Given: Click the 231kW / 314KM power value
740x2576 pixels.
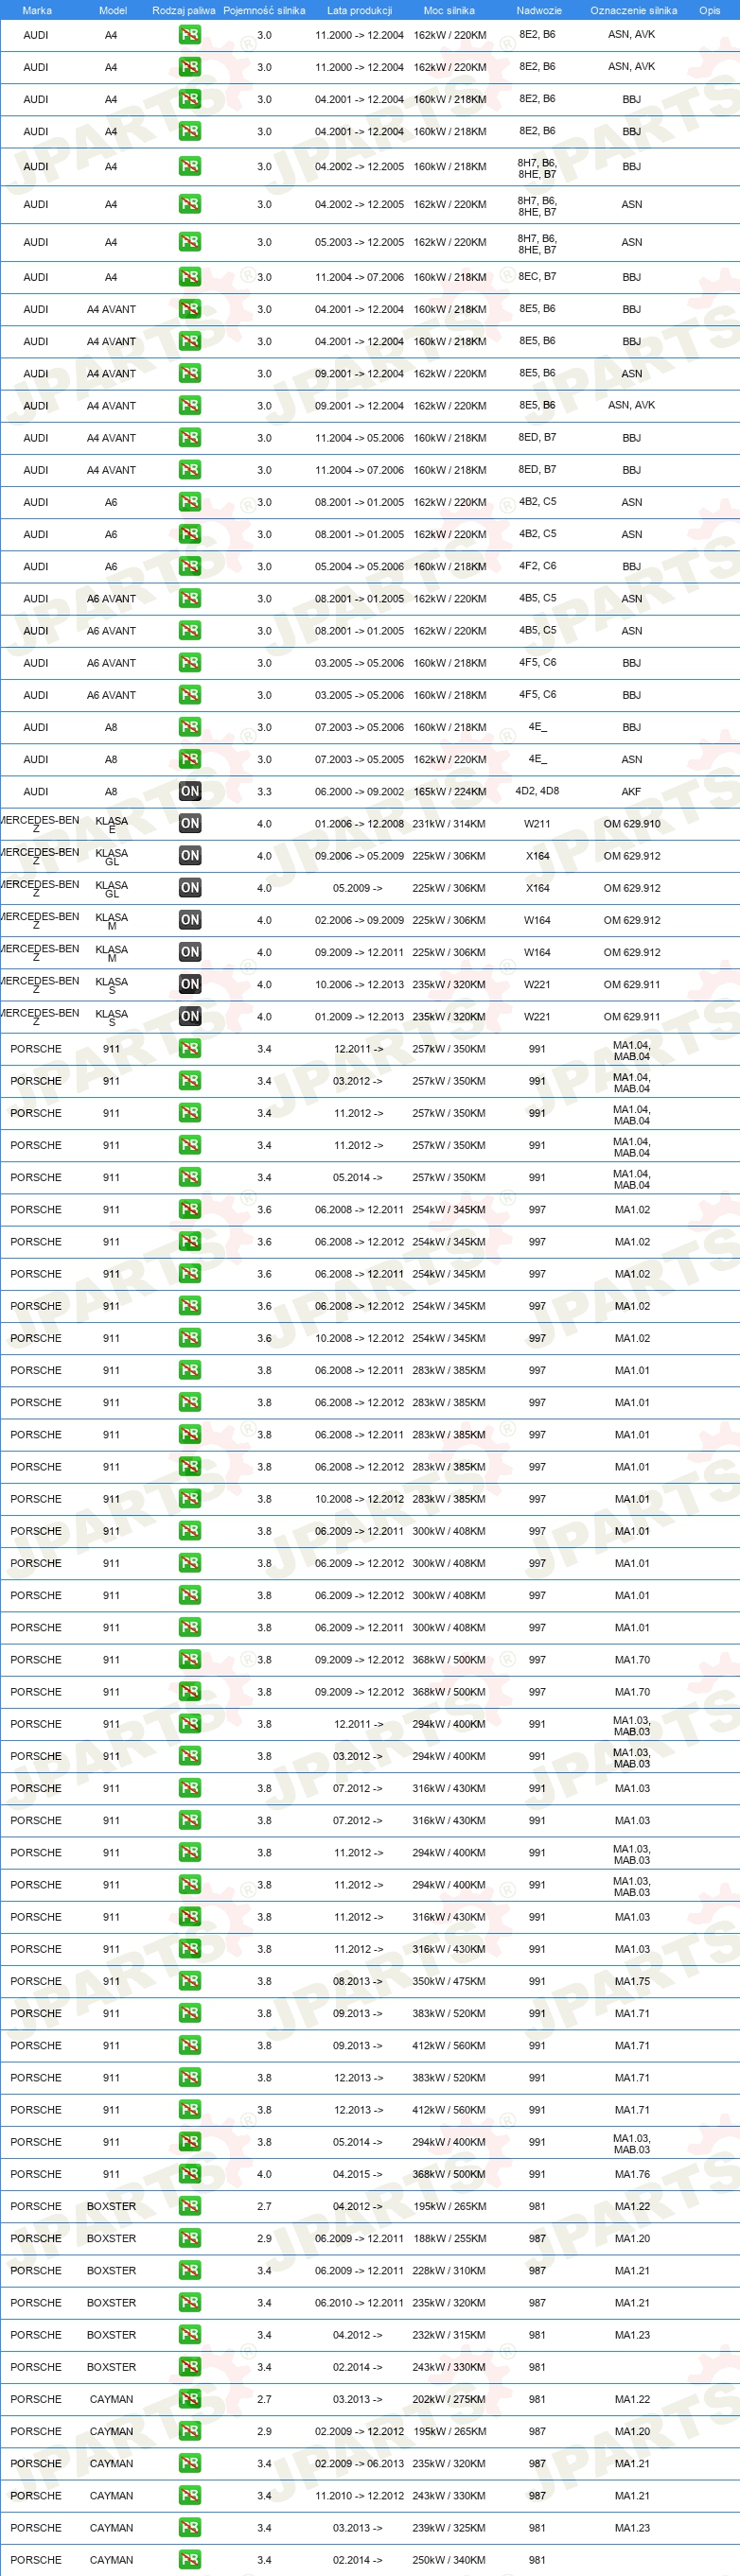Looking at the screenshot, I should 449,824.
